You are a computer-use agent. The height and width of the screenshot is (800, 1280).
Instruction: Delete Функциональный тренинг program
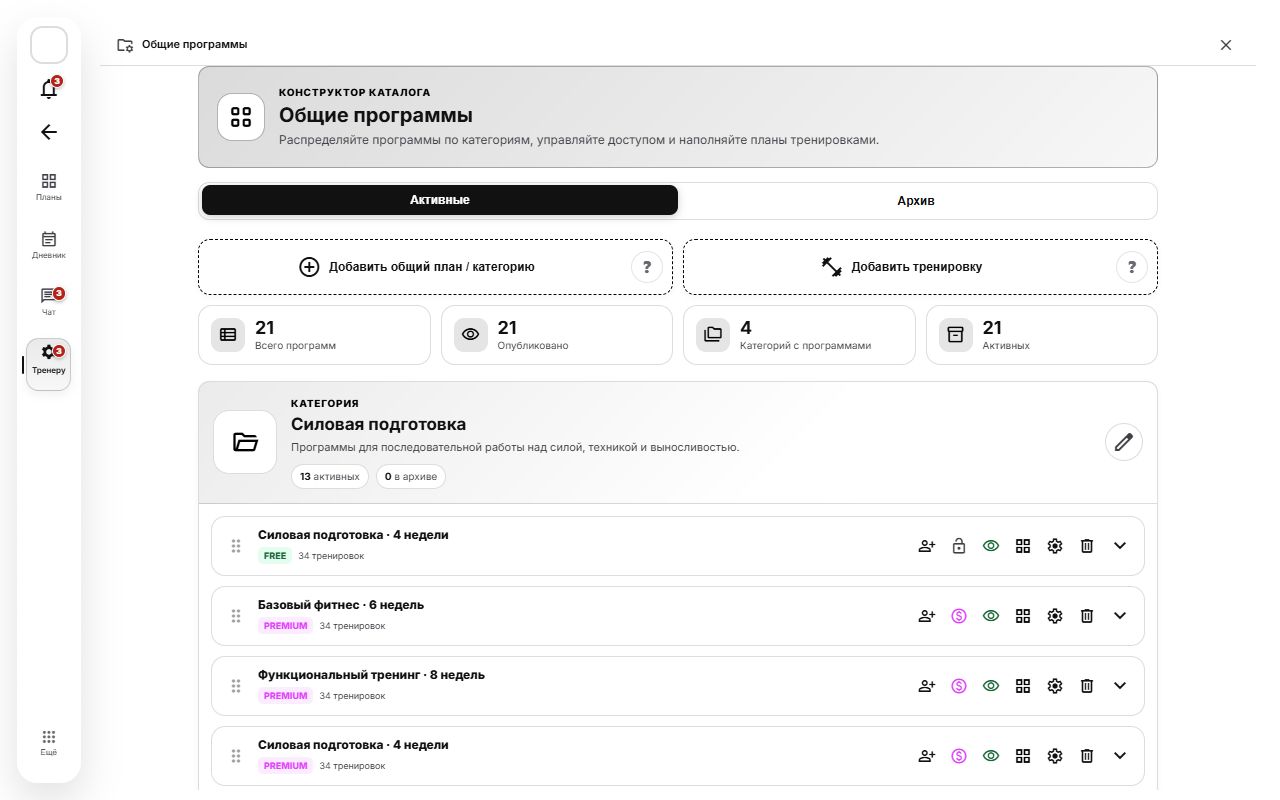[1087, 686]
